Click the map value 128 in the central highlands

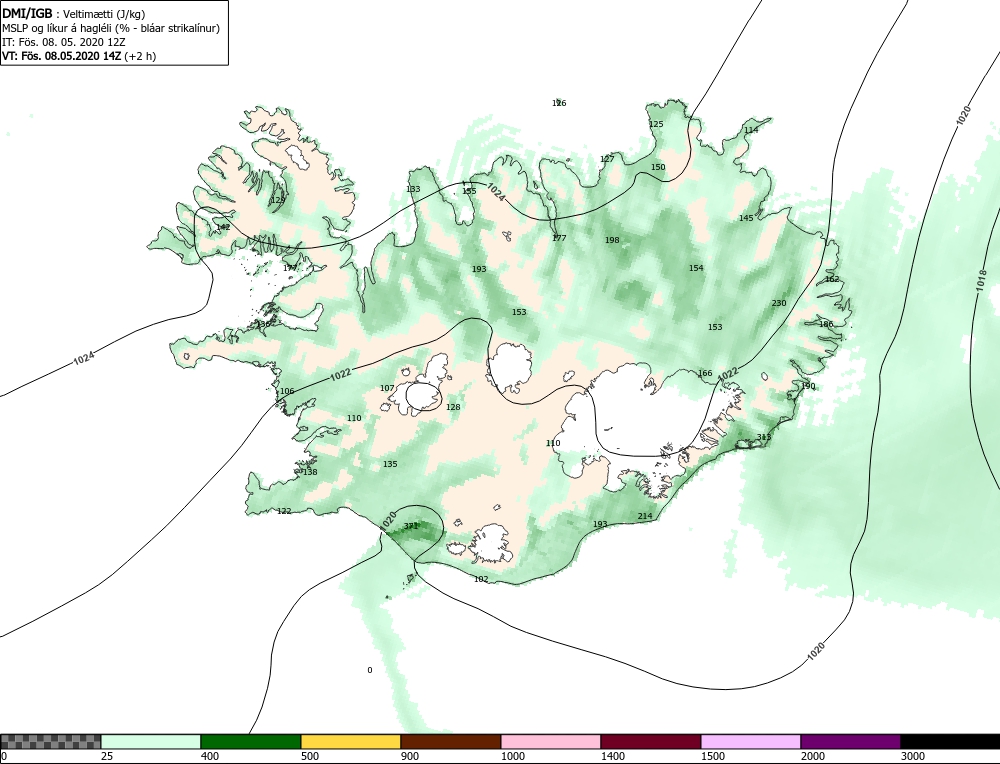(453, 408)
